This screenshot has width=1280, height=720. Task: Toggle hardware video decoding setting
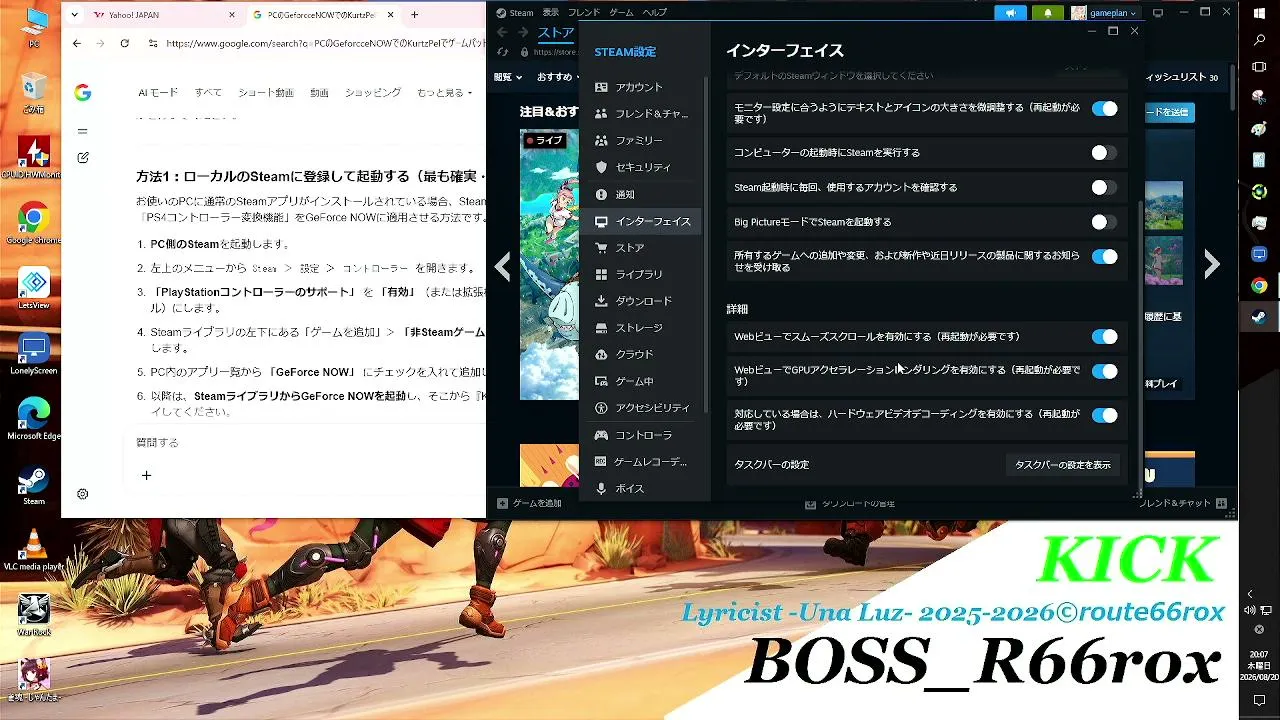pos(1104,415)
